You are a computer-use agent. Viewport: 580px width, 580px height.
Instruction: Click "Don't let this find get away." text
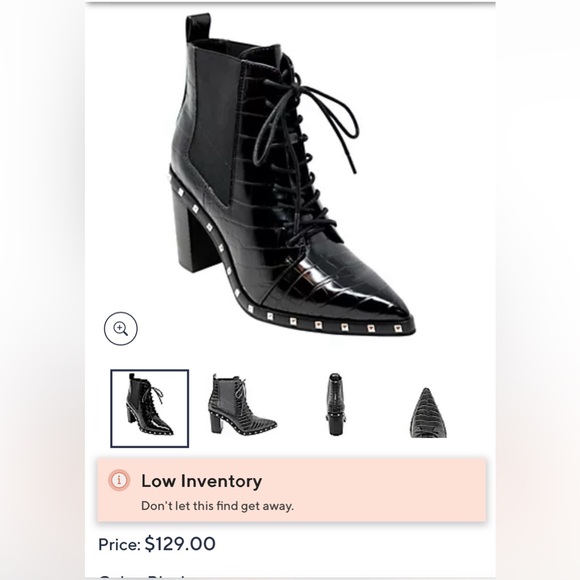point(218,506)
